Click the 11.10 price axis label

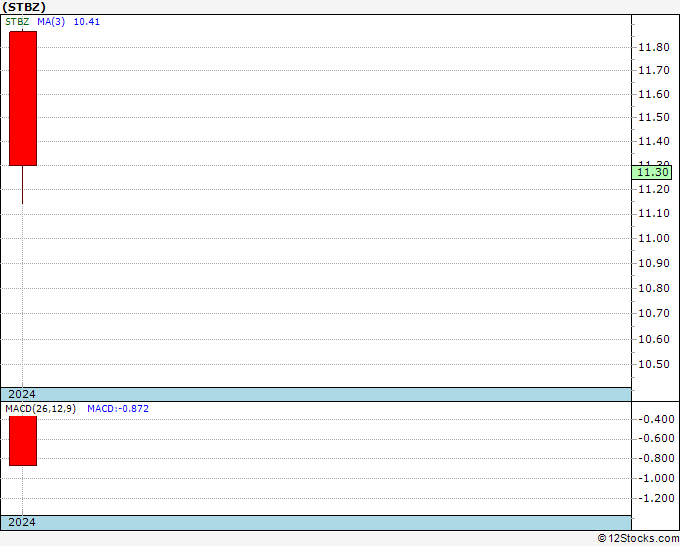pos(654,213)
